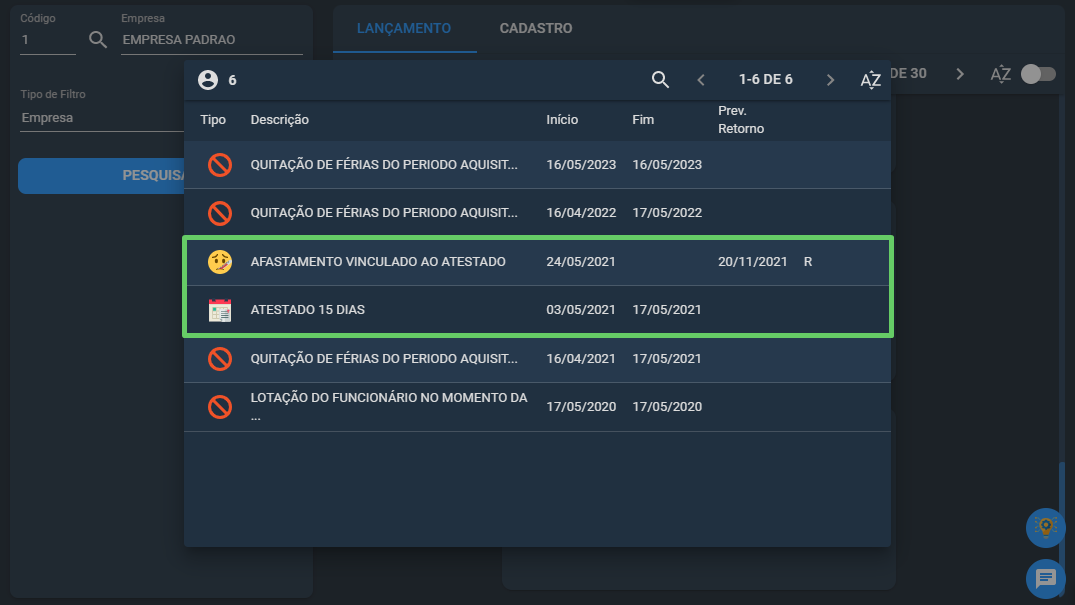Switch to the CADASTRO tab

535,28
